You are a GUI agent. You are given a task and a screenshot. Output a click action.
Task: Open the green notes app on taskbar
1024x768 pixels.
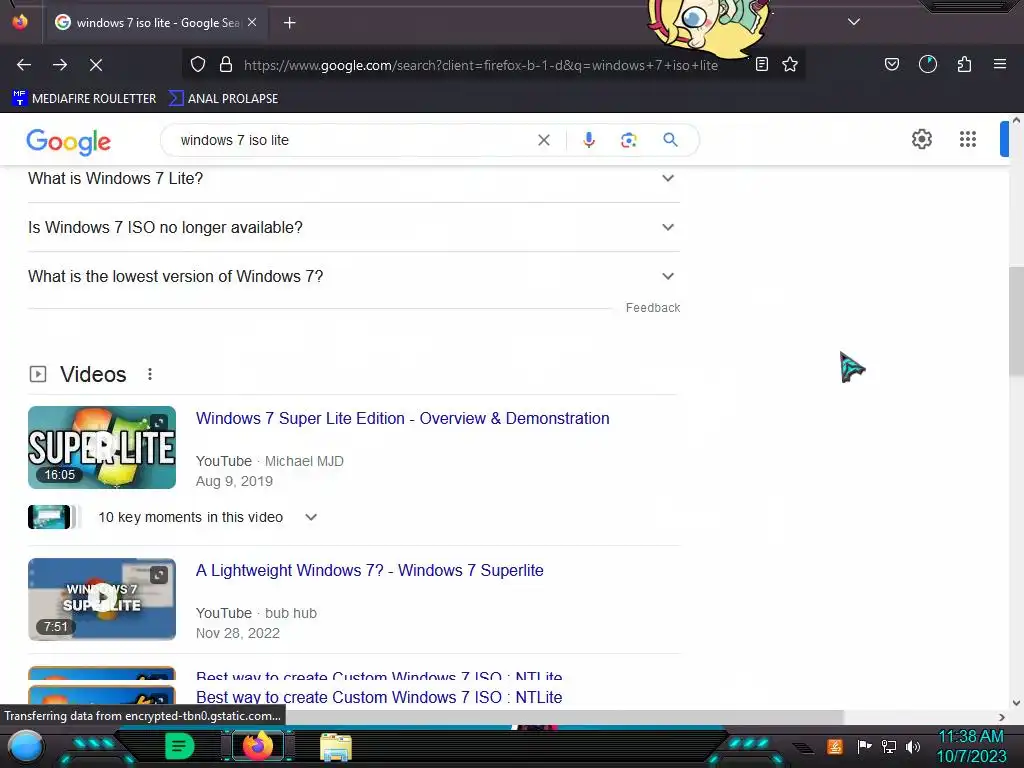(179, 746)
